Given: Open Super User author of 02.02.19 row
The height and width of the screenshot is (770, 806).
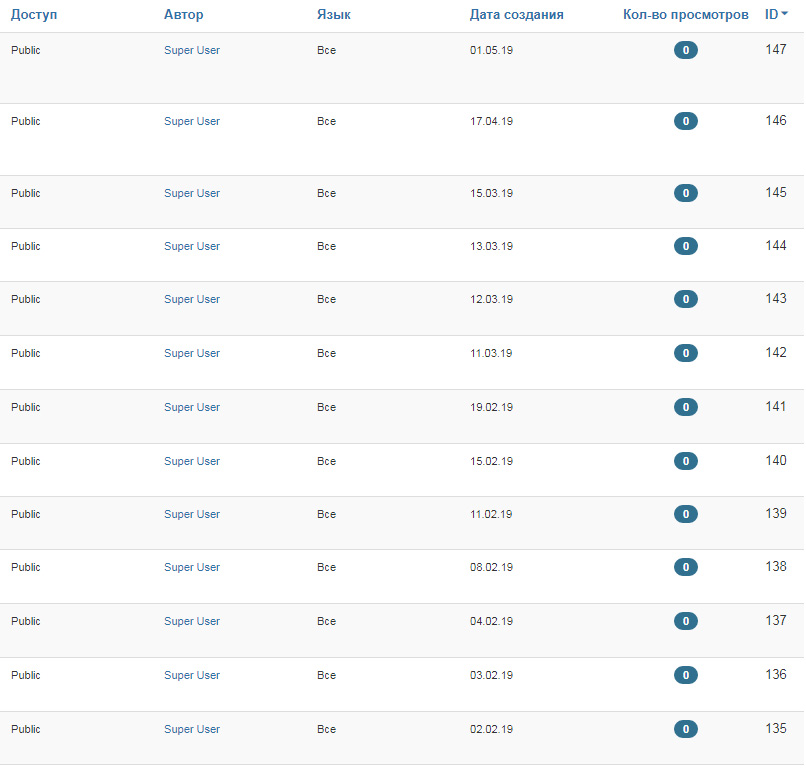Looking at the screenshot, I should coord(192,729).
